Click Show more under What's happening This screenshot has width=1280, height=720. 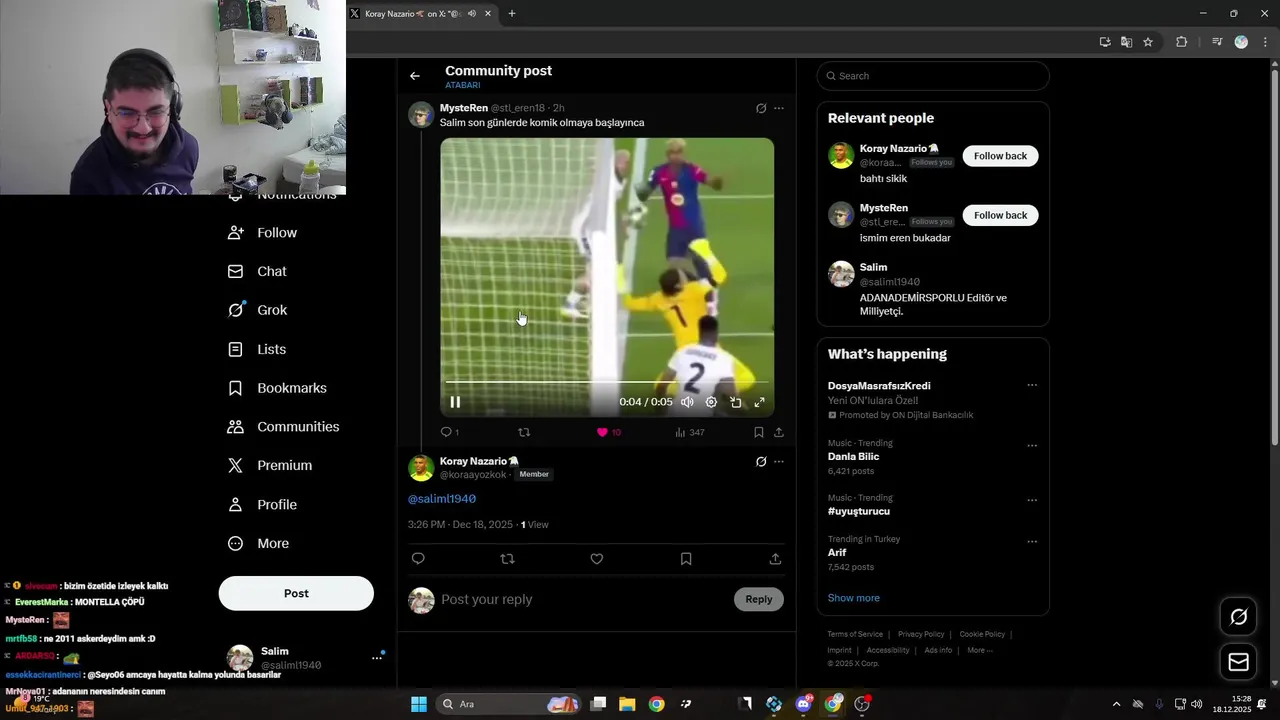pyautogui.click(x=853, y=598)
